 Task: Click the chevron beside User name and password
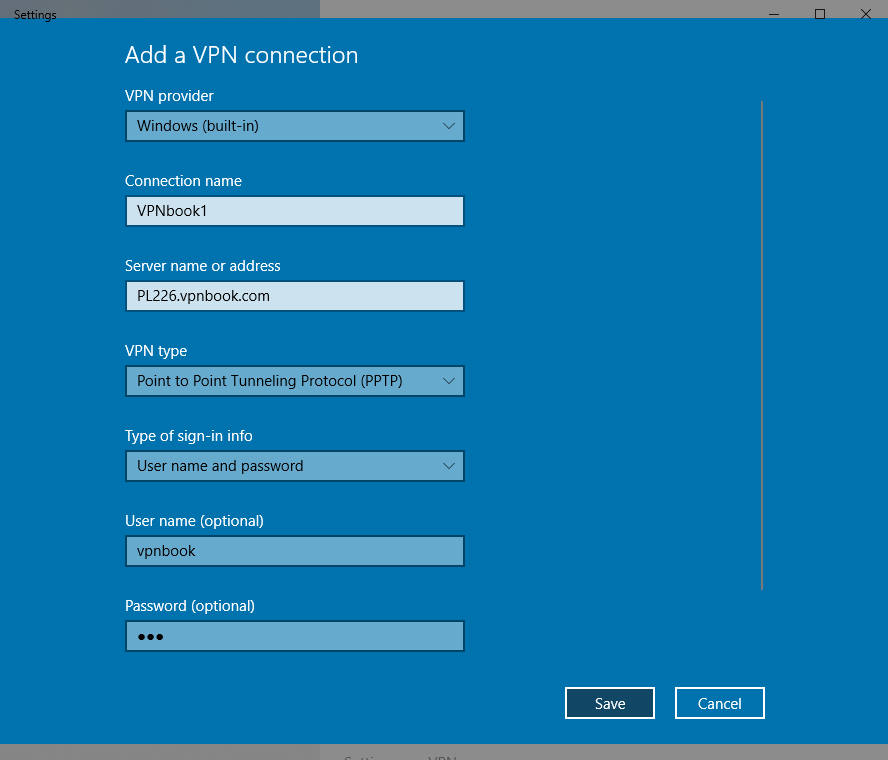click(x=449, y=466)
